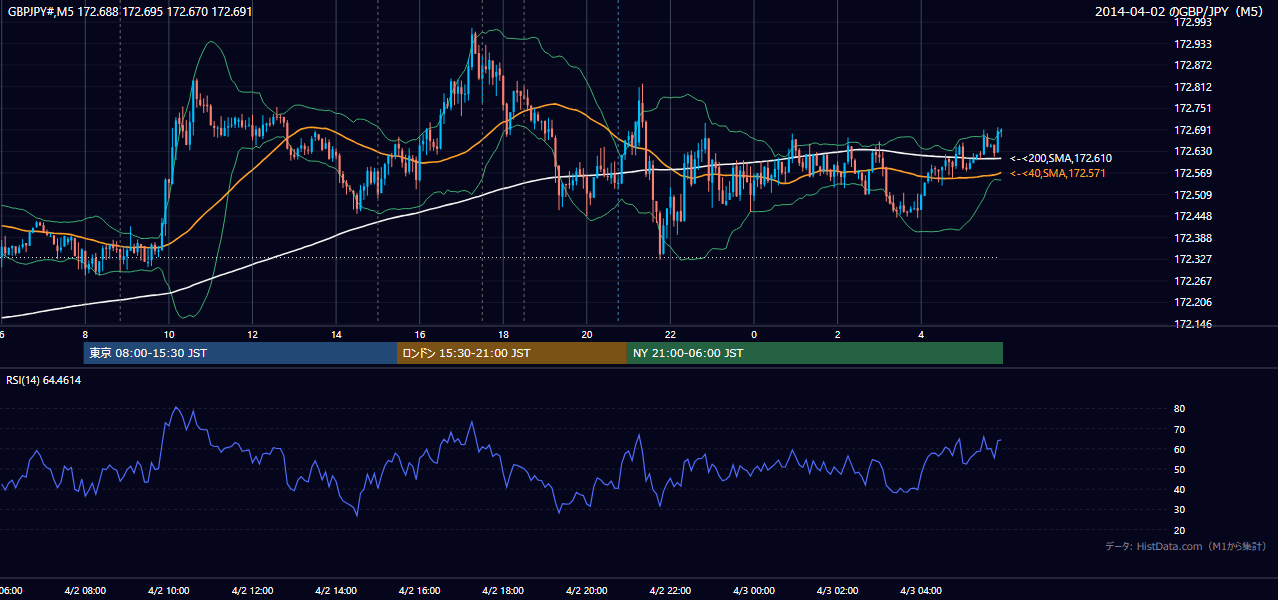Click price axis value 172.388
The width and height of the screenshot is (1278, 600).
tap(1192, 238)
